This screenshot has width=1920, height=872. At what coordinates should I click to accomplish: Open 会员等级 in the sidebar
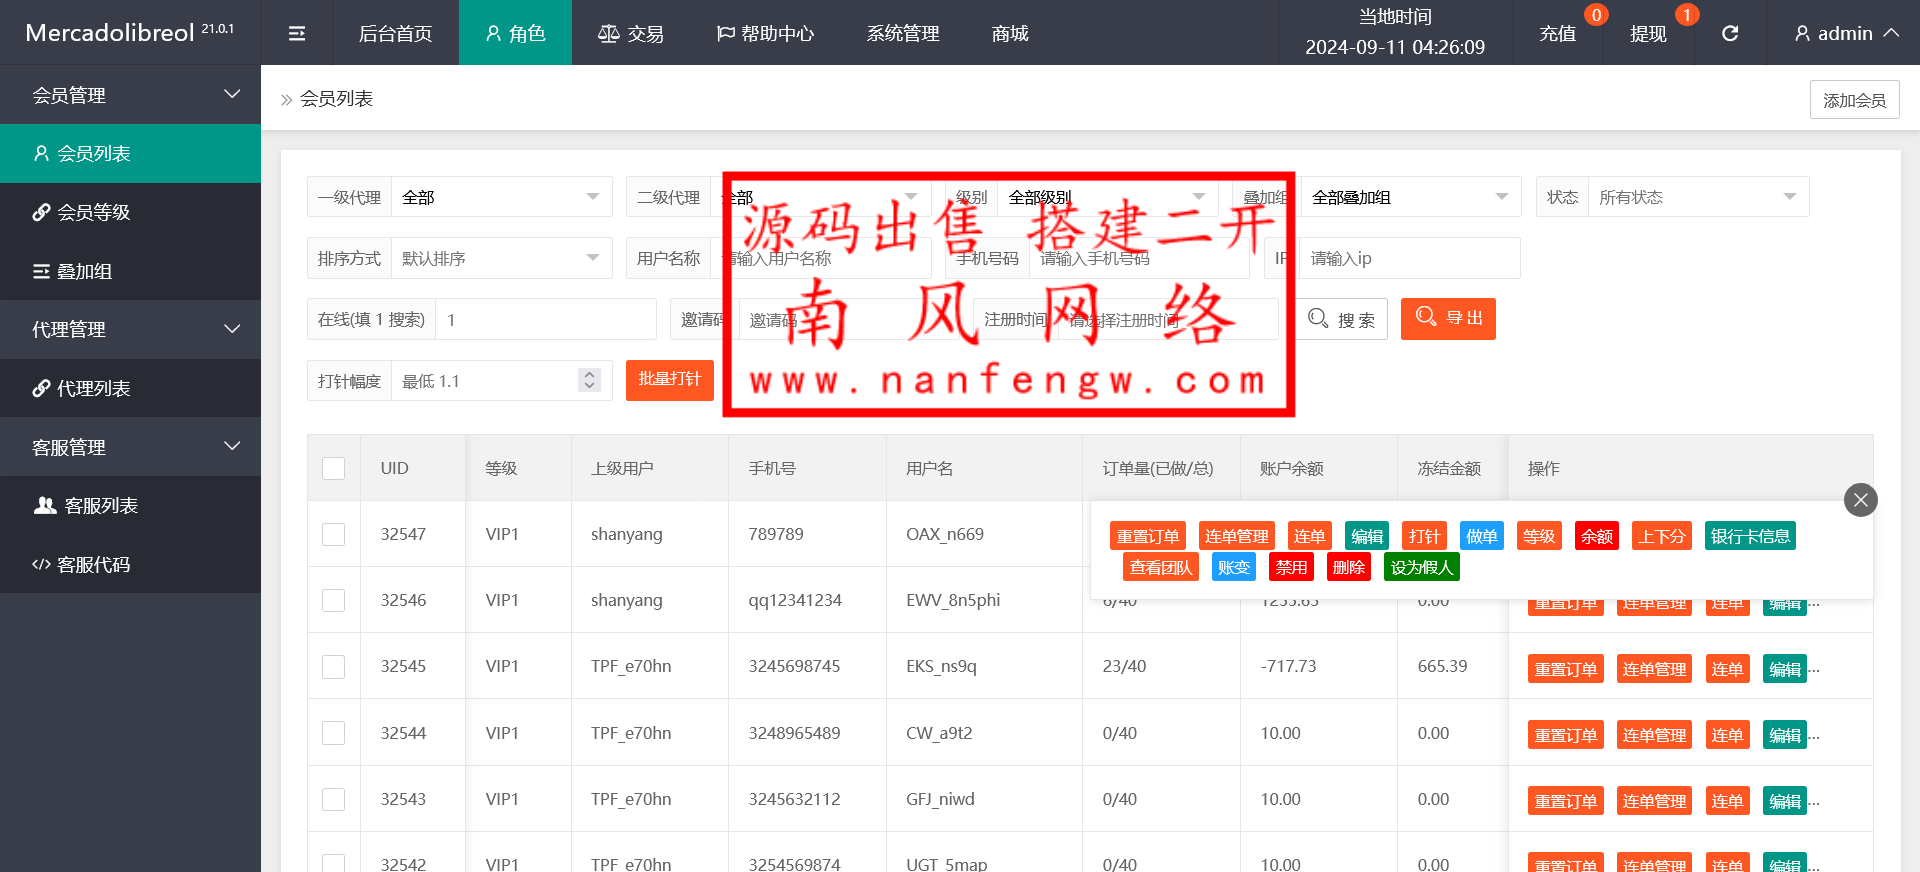pyautogui.click(x=130, y=212)
